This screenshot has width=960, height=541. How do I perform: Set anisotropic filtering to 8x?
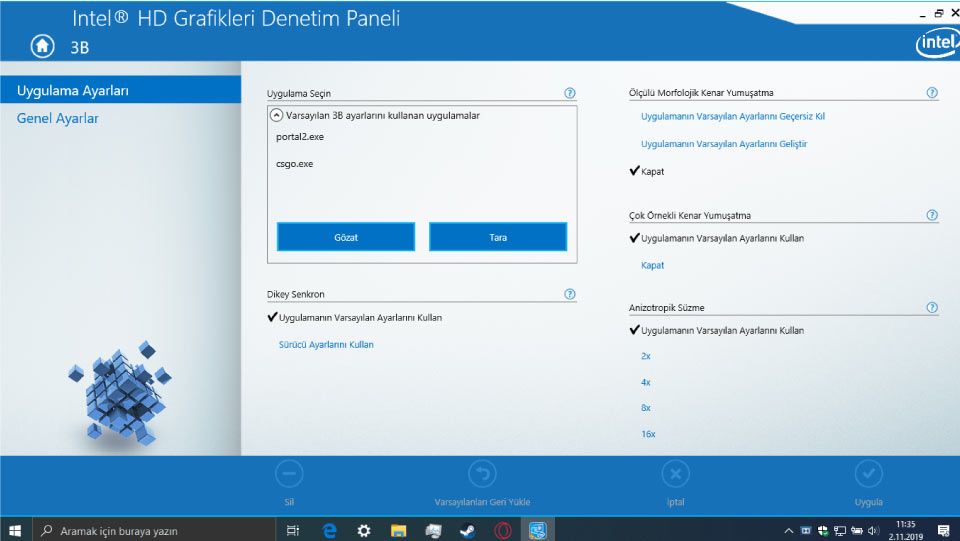645,408
